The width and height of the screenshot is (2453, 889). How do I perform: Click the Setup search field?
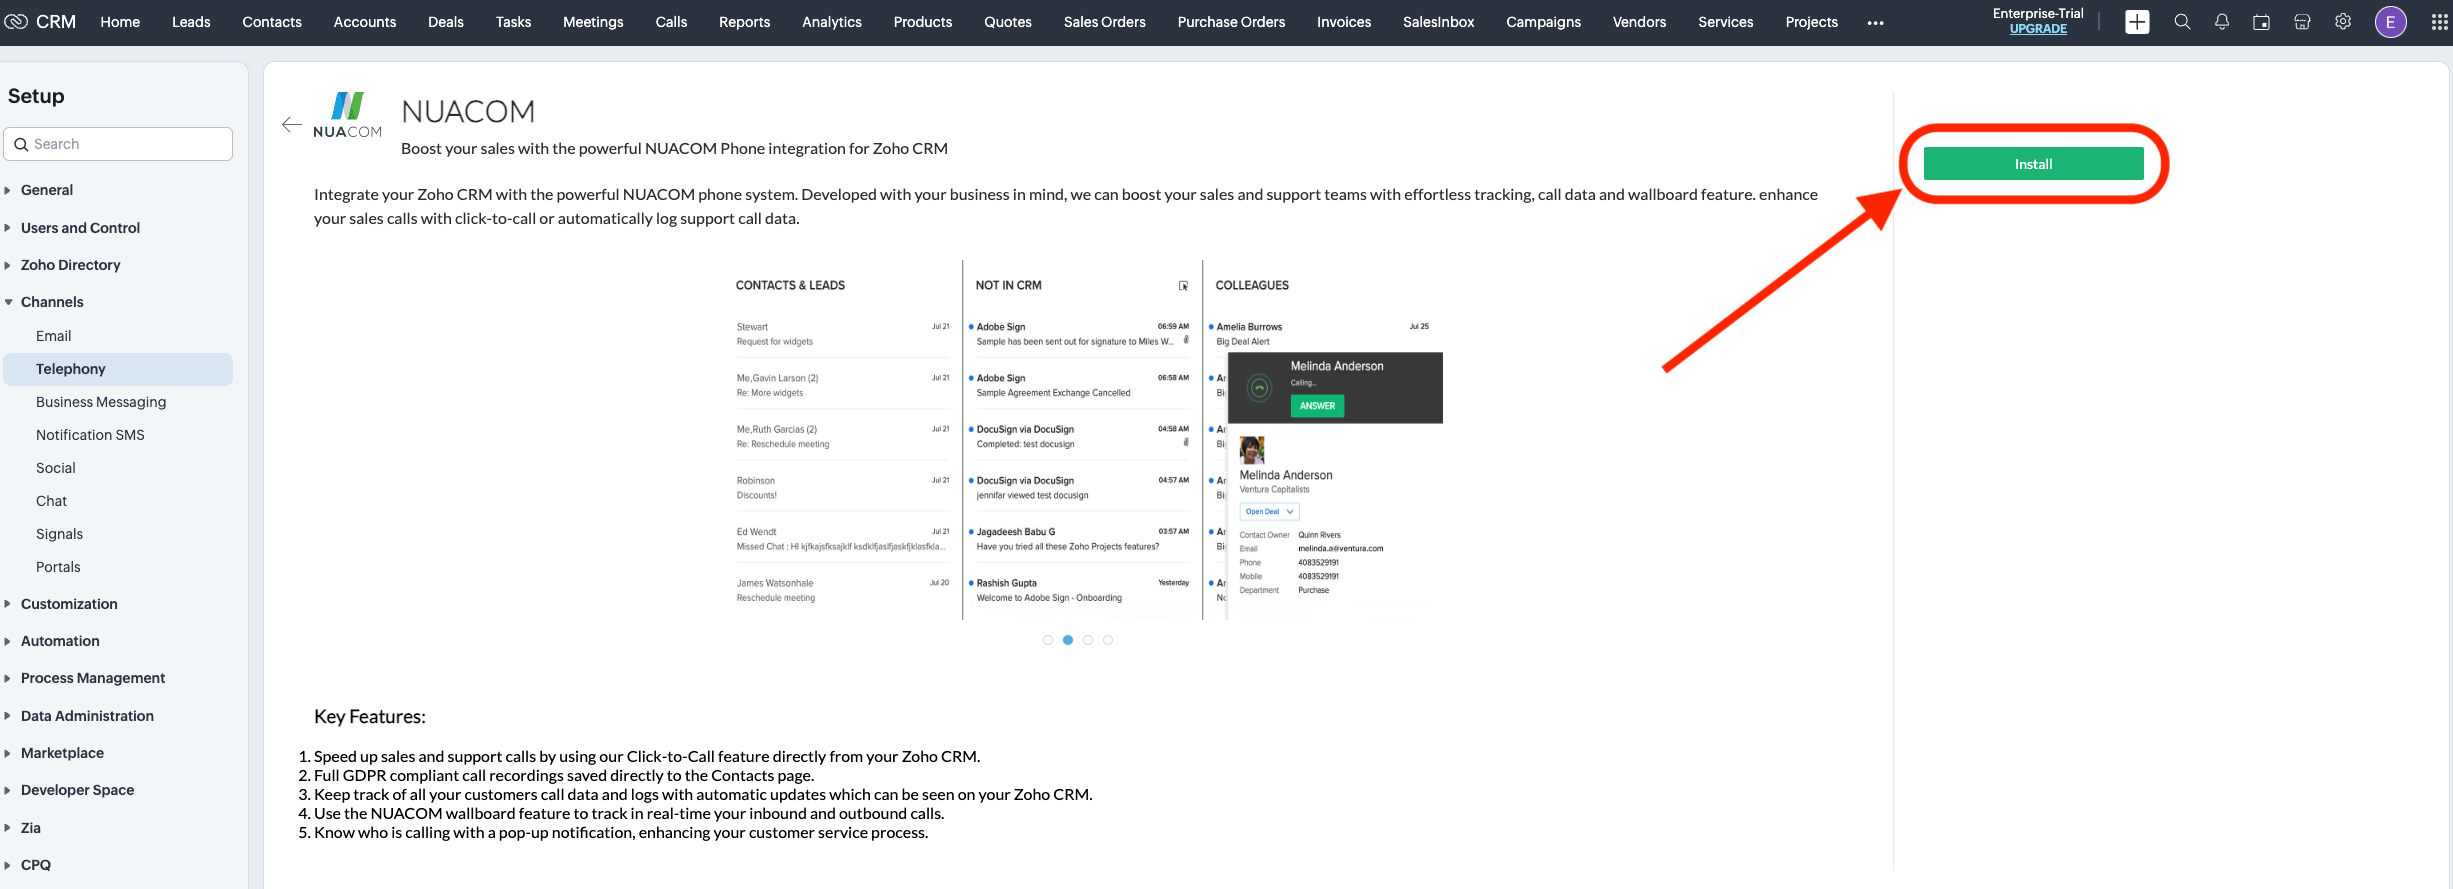coord(118,144)
